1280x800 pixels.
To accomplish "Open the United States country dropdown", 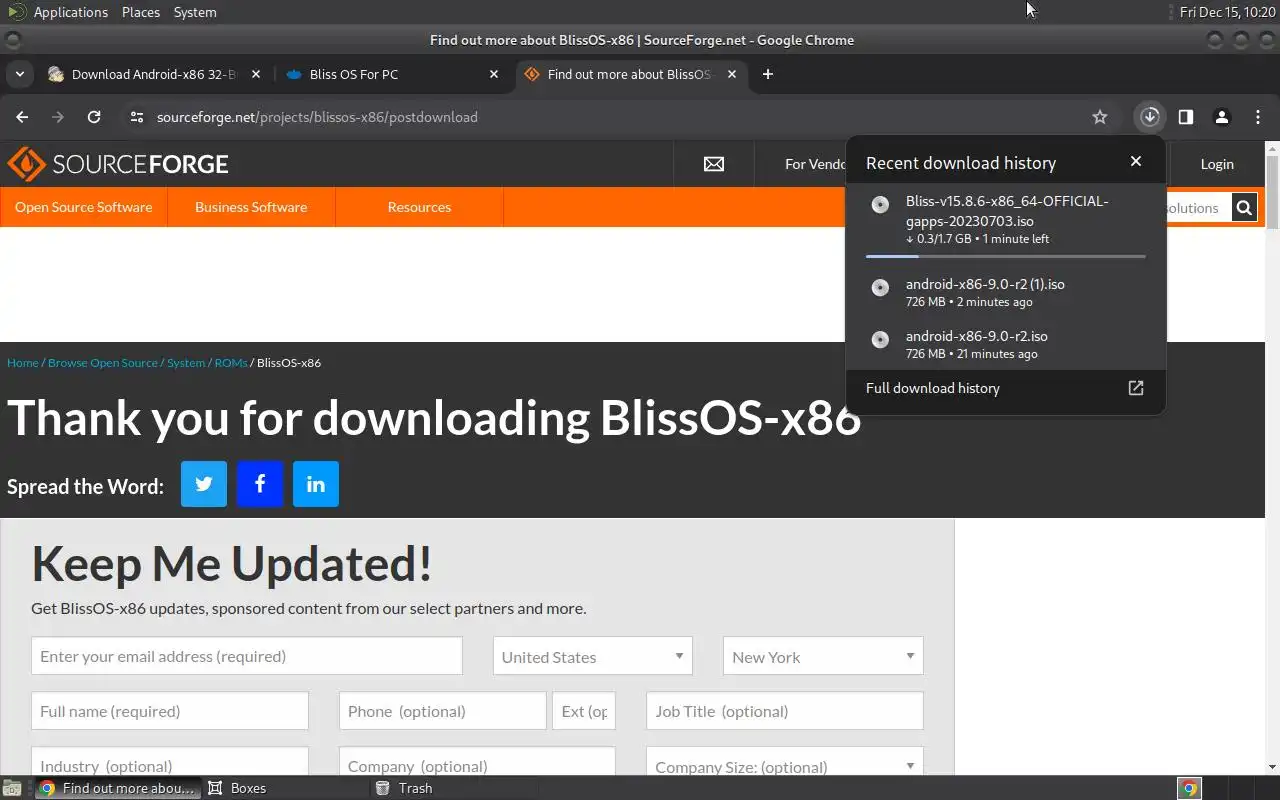I will 593,656.
